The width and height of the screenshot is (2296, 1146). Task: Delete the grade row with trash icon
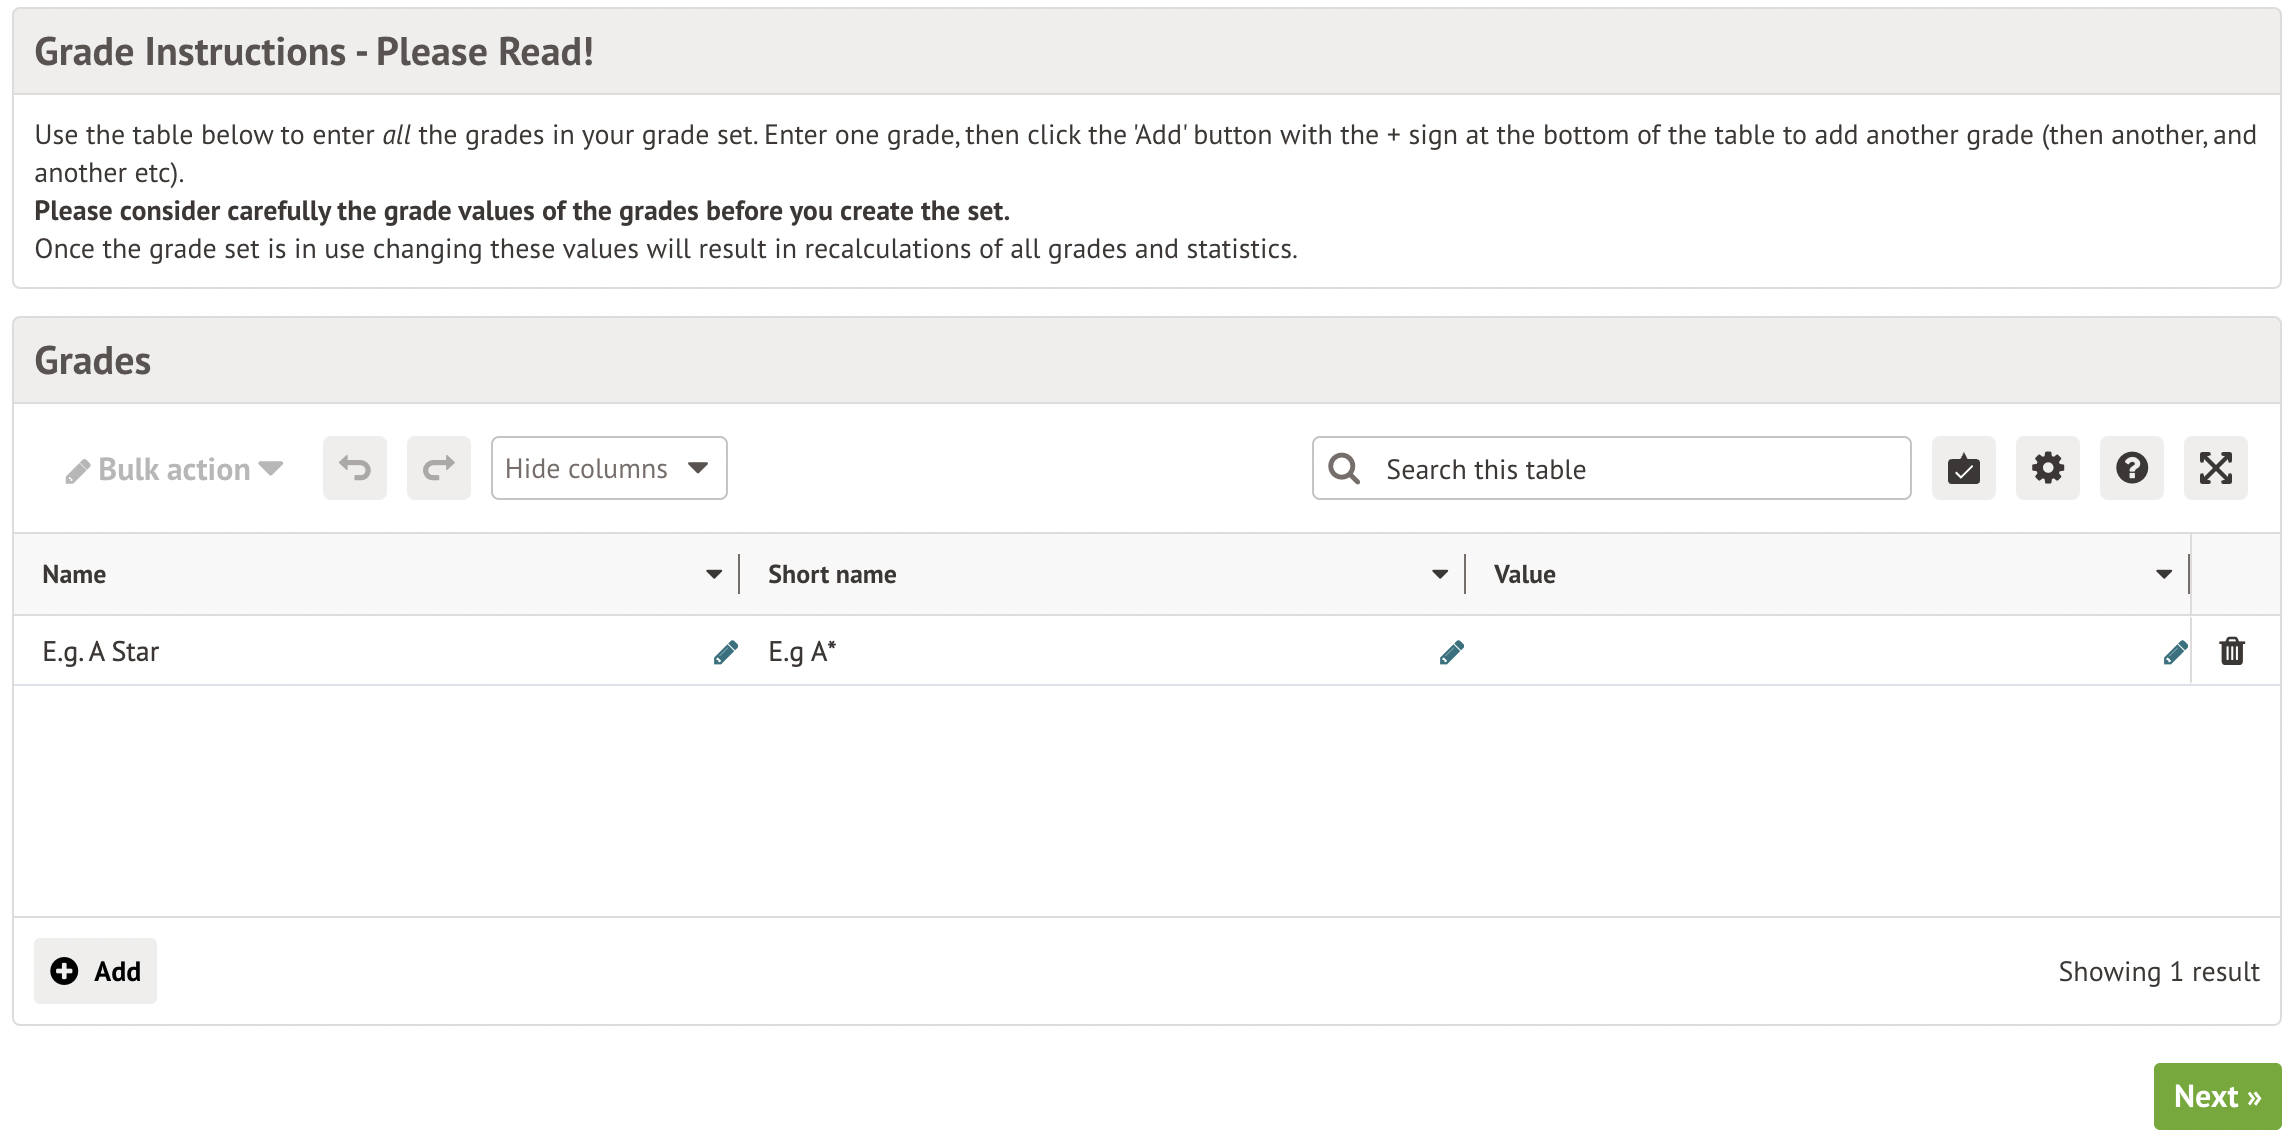(x=2232, y=652)
